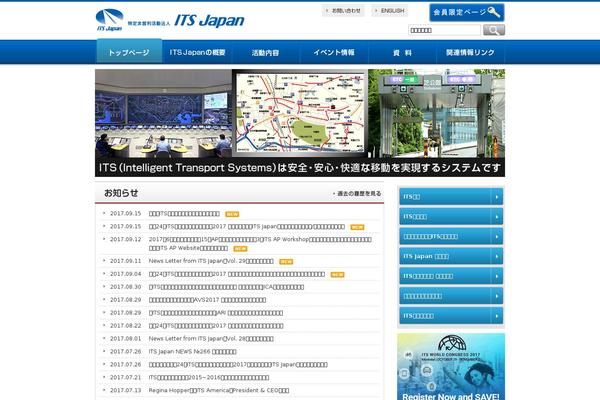Viewport: 600px width, 400px height.
Task: Click the first blue sidebar button
Action: [x=451, y=196]
